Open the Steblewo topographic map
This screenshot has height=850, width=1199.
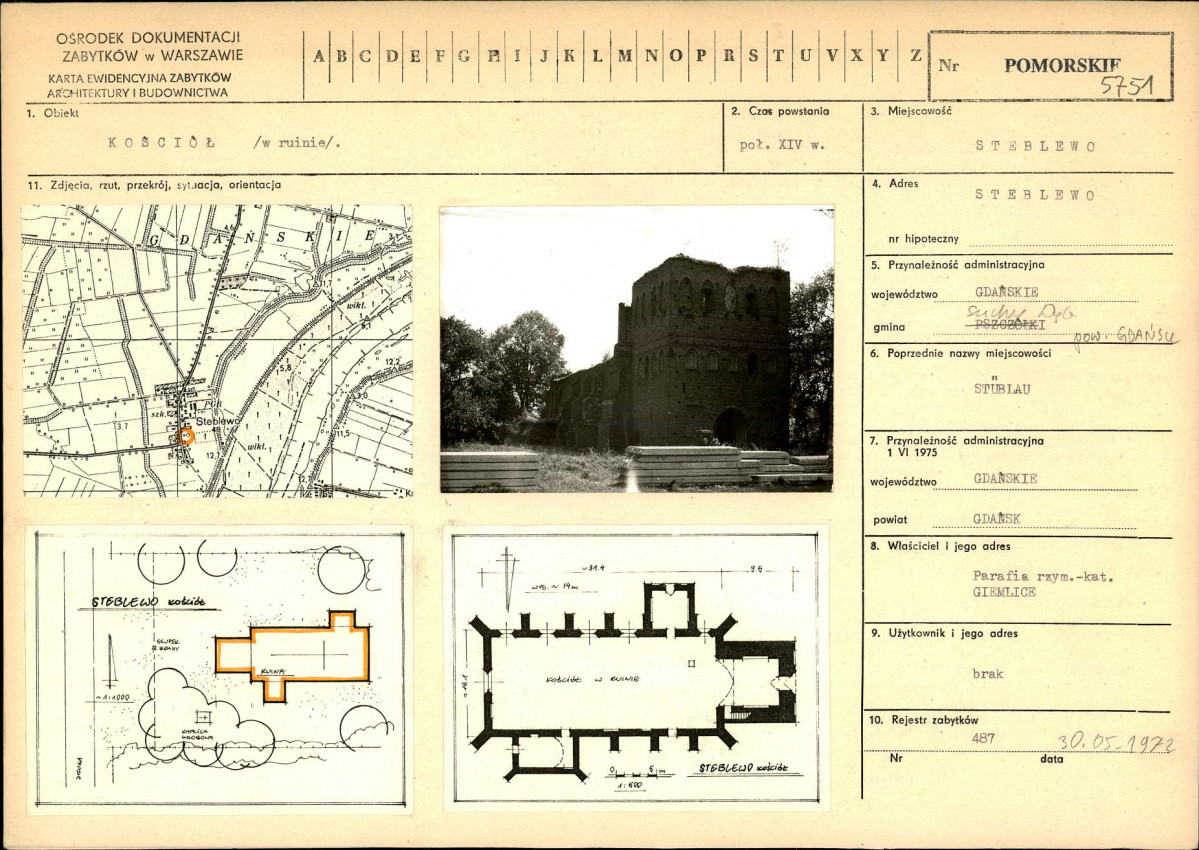tap(217, 351)
